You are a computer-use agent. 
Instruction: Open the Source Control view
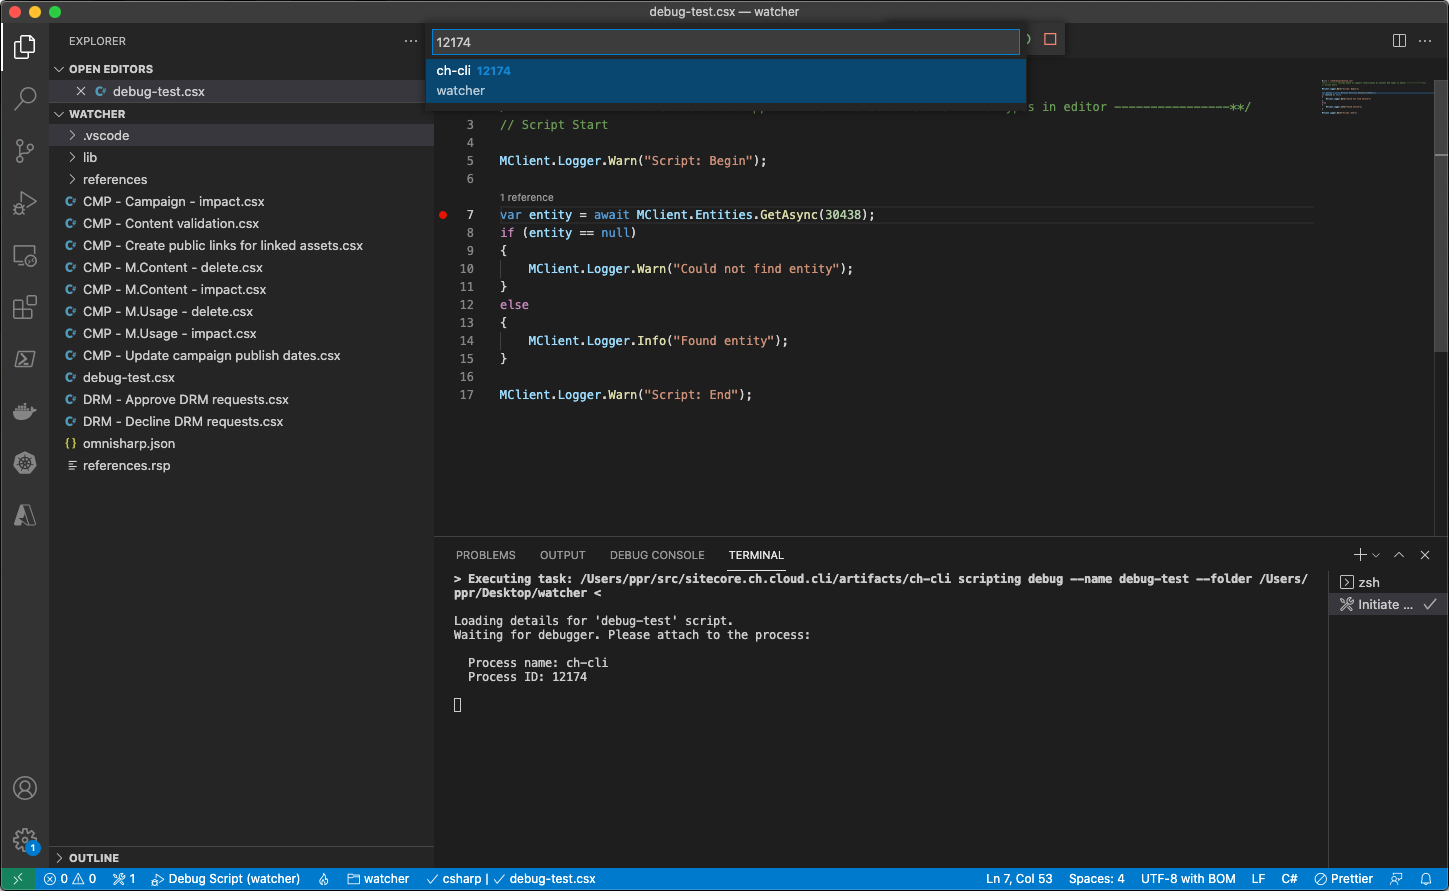pyautogui.click(x=25, y=151)
